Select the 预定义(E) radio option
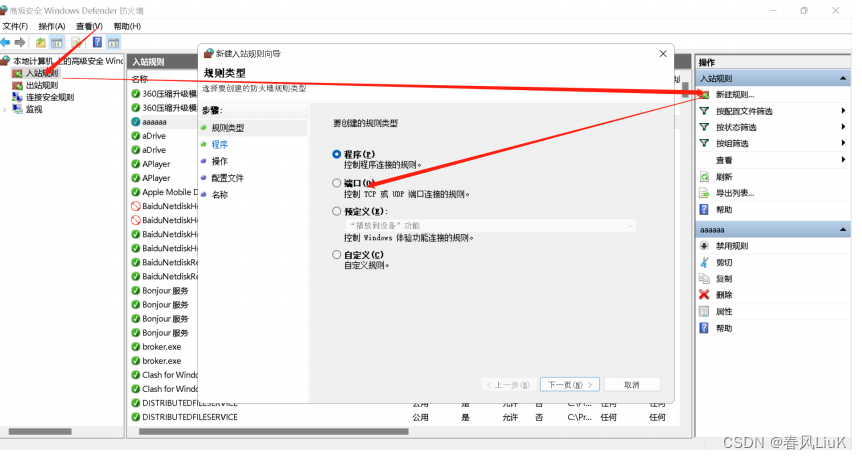The image size is (862, 459). (336, 211)
